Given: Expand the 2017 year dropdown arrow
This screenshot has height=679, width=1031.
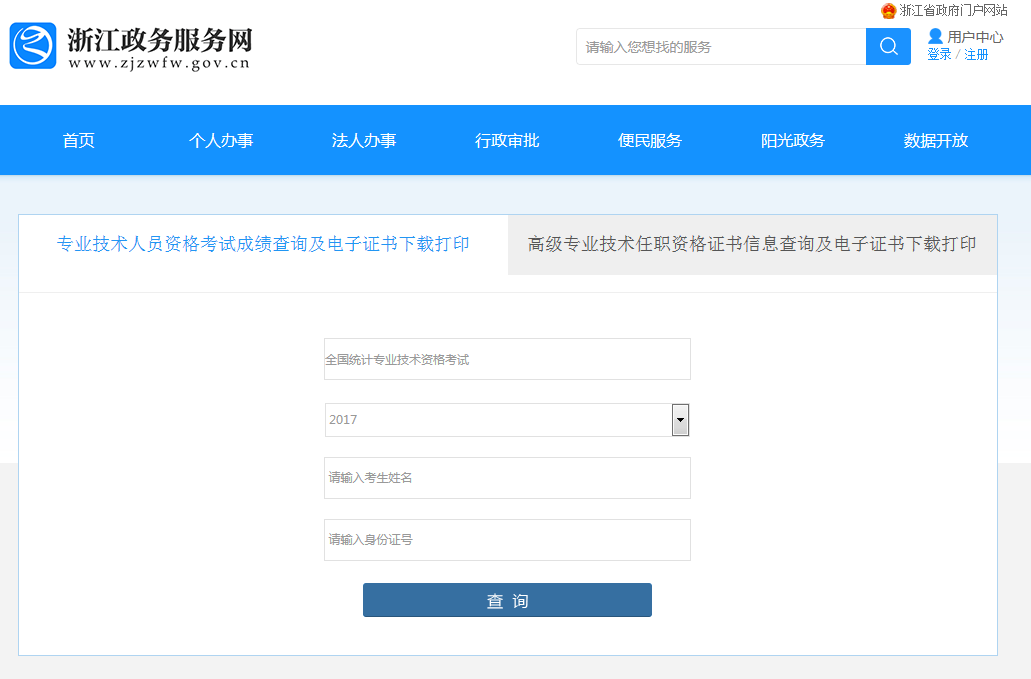Looking at the screenshot, I should tap(680, 420).
